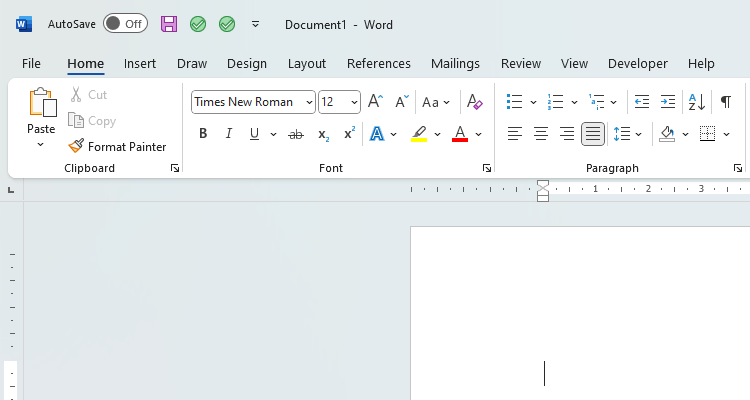Image resolution: width=750 pixels, height=400 pixels.
Task: Open Text Effects dropdown arrow
Action: click(x=394, y=134)
